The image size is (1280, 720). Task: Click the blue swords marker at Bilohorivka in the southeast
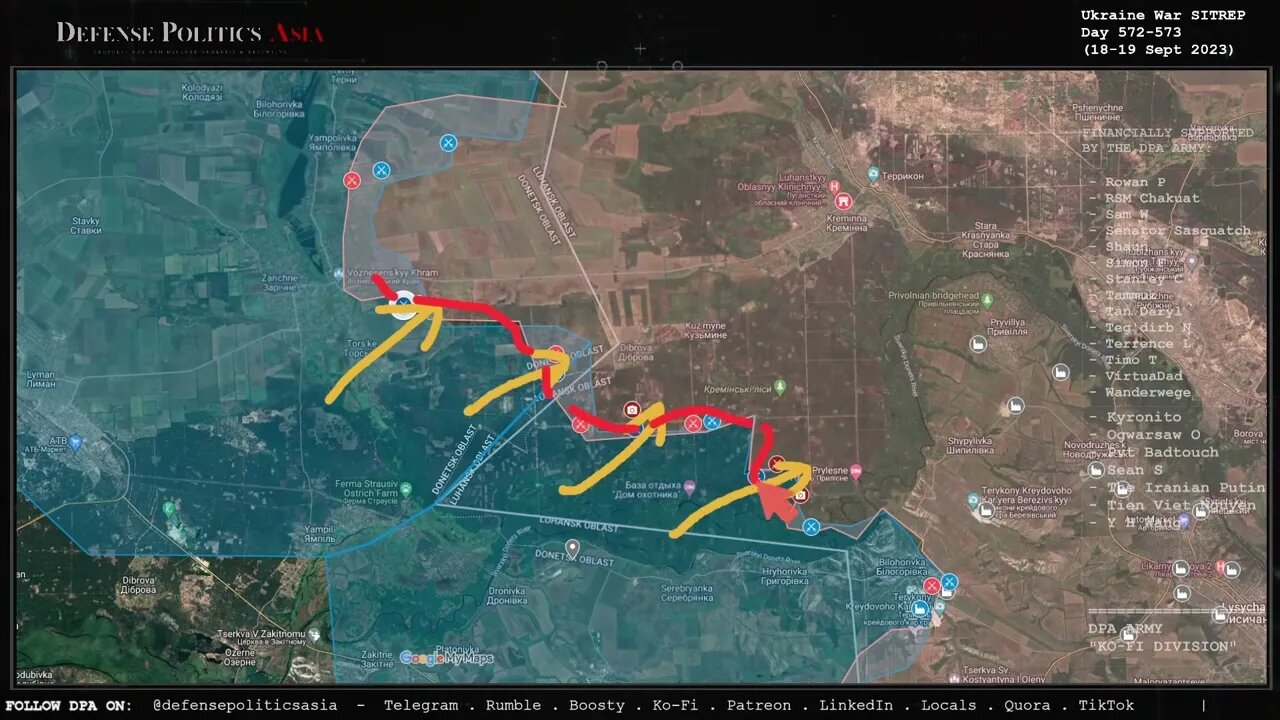(x=949, y=581)
